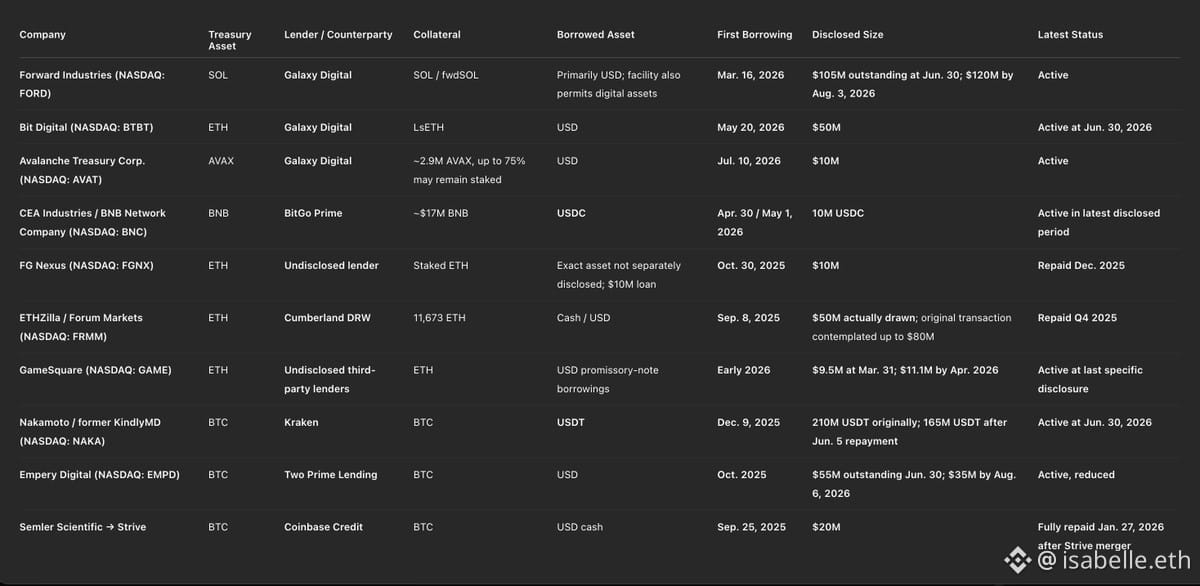Select the Disclosed Size column header

pyautogui.click(x=848, y=35)
